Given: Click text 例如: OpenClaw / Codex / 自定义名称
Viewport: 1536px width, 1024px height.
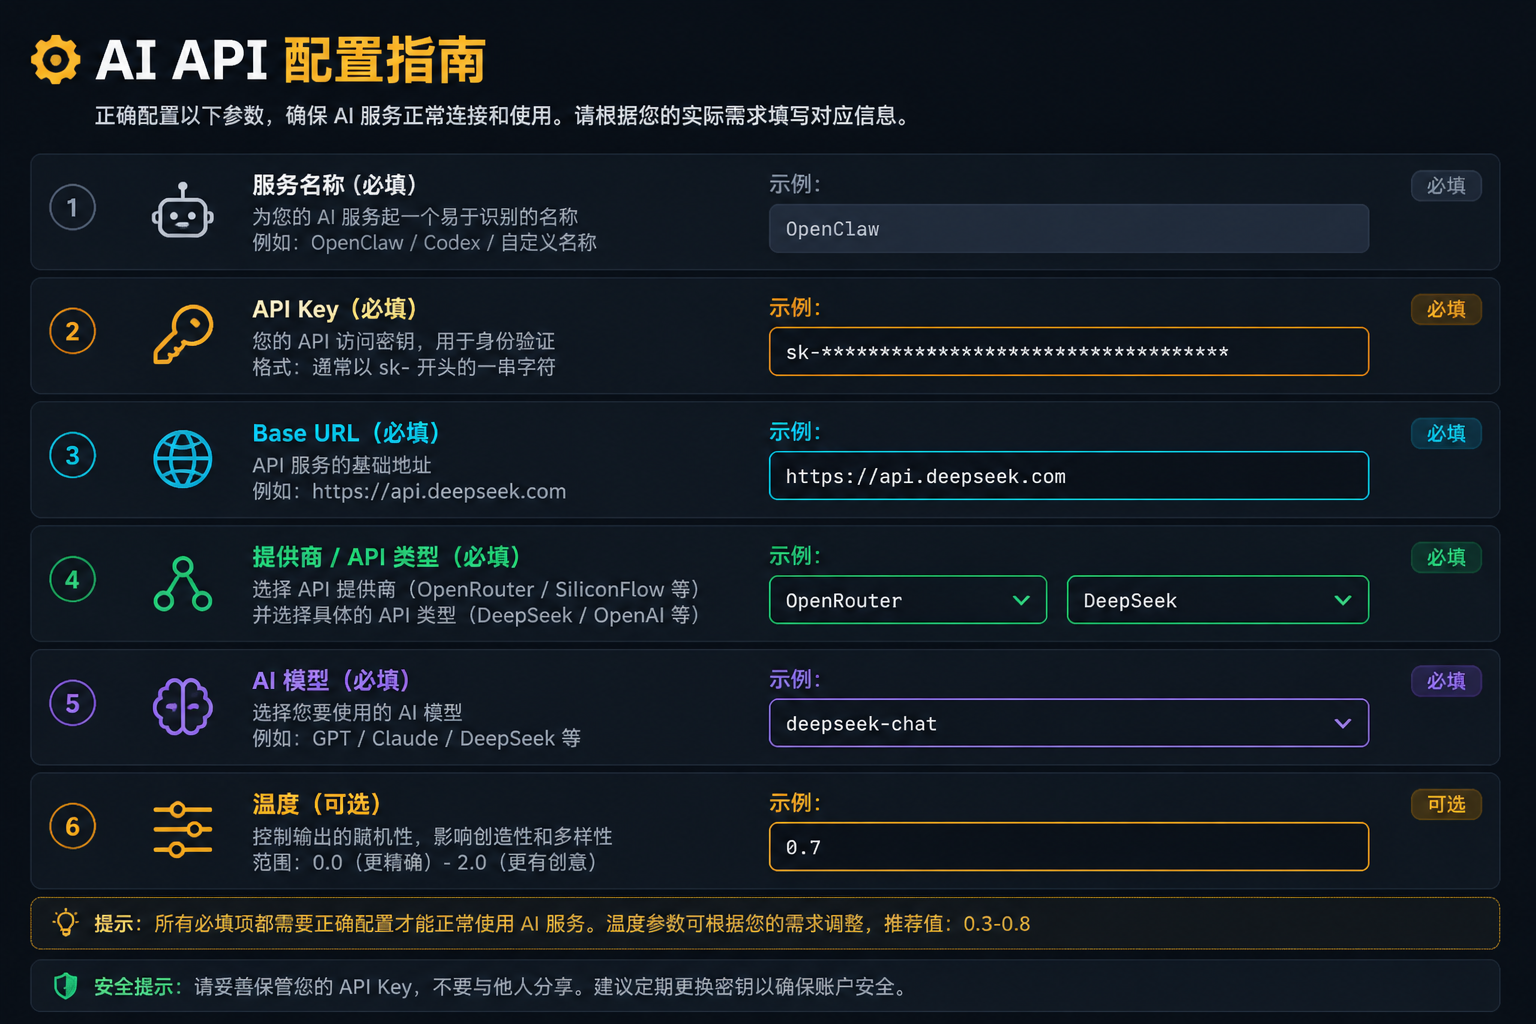Looking at the screenshot, I should [424, 243].
